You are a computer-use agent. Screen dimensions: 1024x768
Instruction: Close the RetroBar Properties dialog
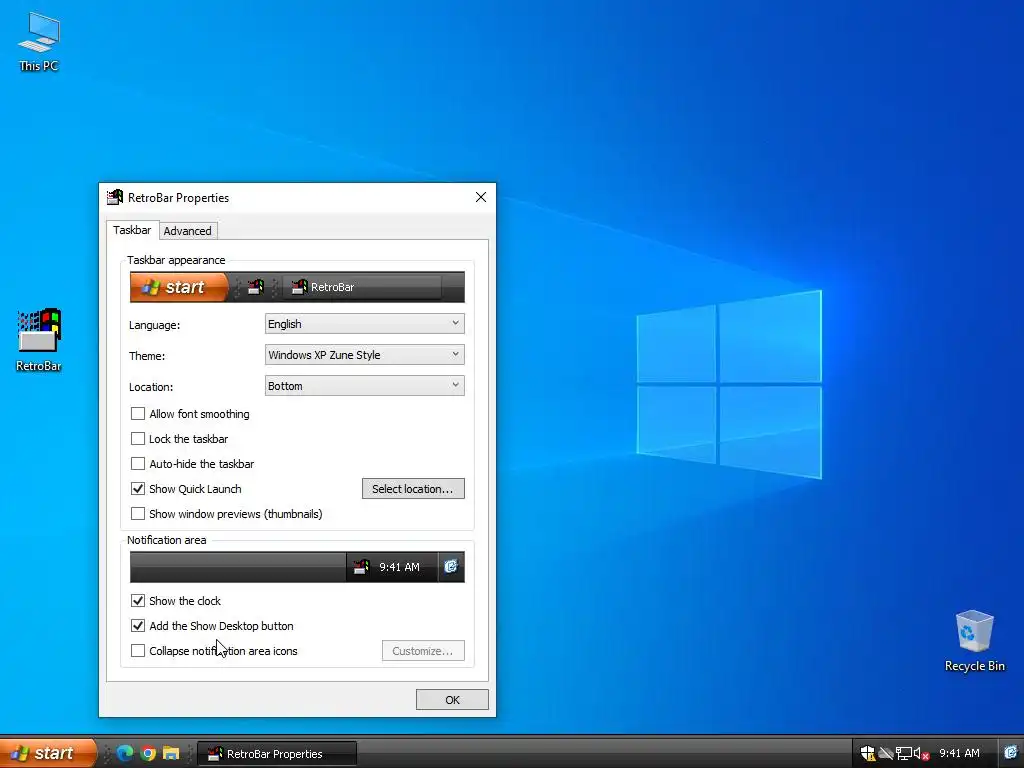pyautogui.click(x=481, y=197)
